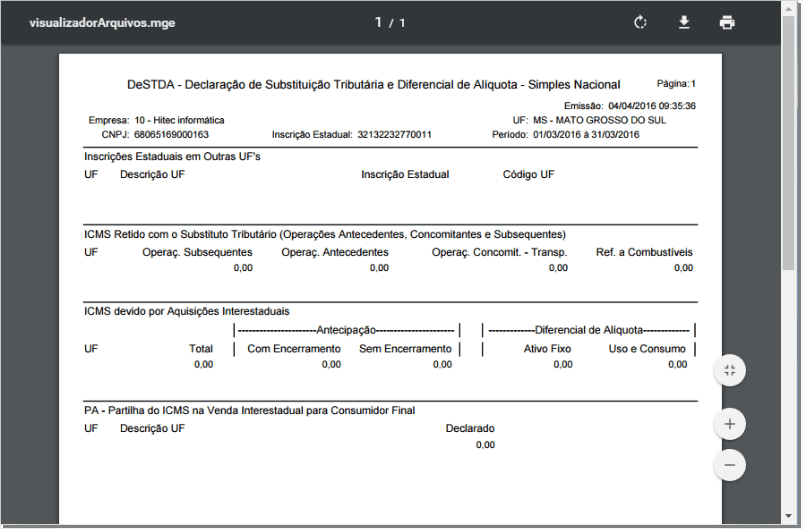Click 'Operaç. Subsequentes' column header
The width and height of the screenshot is (803, 529).
point(197,252)
